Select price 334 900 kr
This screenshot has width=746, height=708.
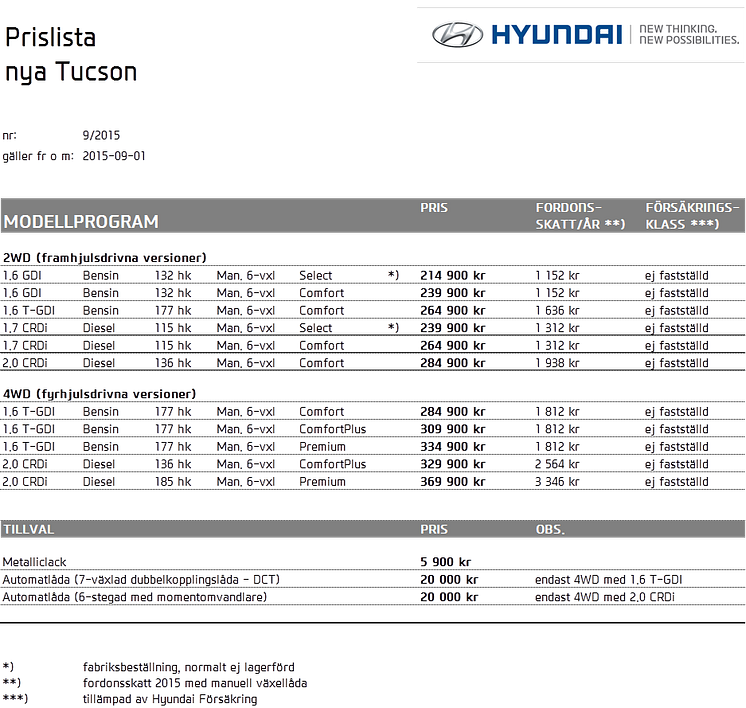coord(452,447)
